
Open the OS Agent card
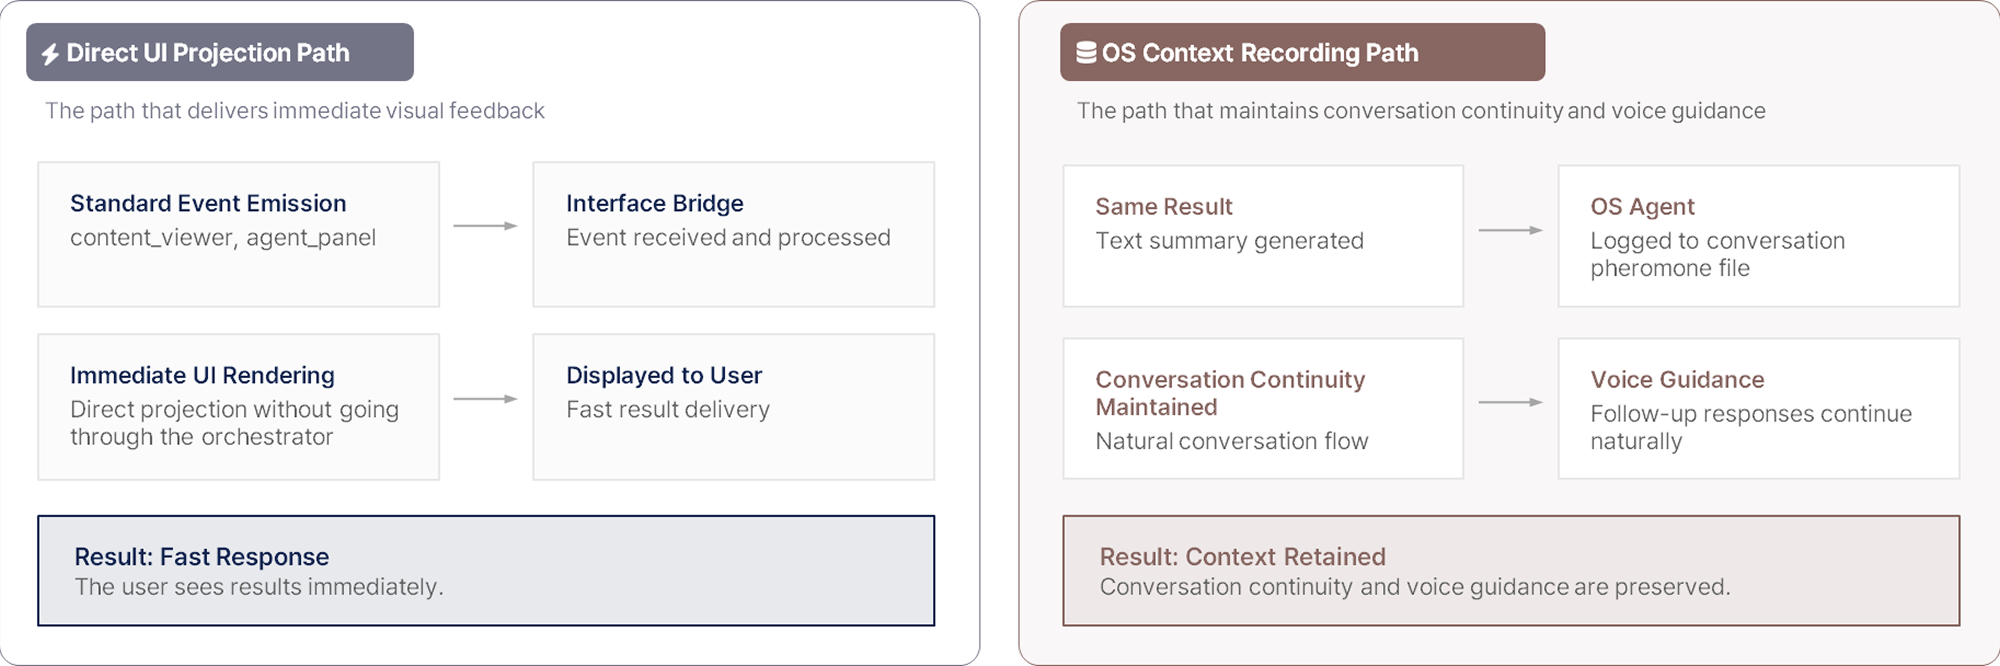pyautogui.click(x=1758, y=236)
